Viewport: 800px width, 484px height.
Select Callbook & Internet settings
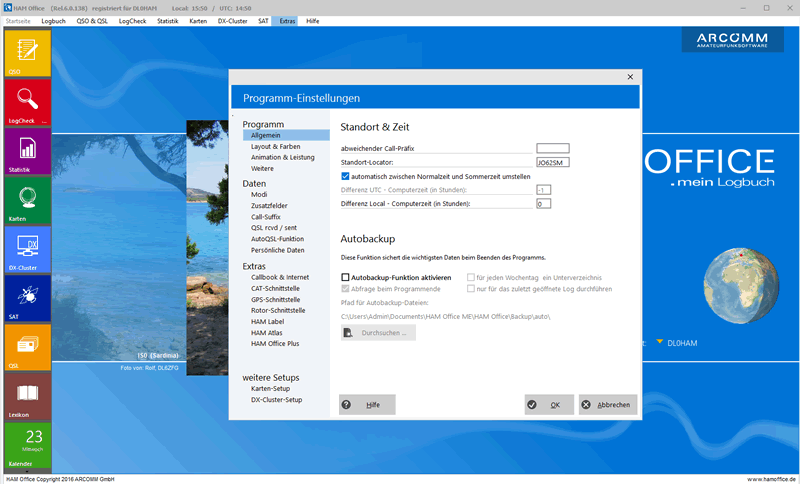coord(280,277)
